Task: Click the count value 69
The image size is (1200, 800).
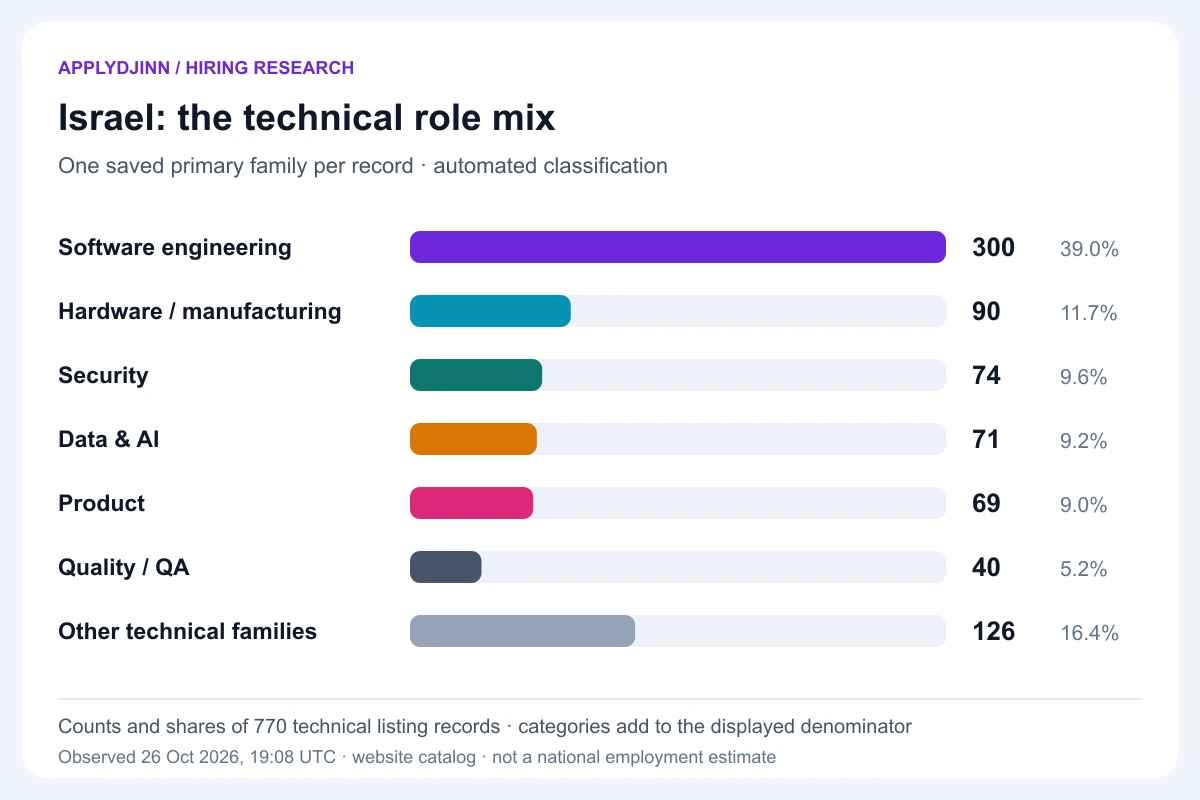Action: (986, 504)
